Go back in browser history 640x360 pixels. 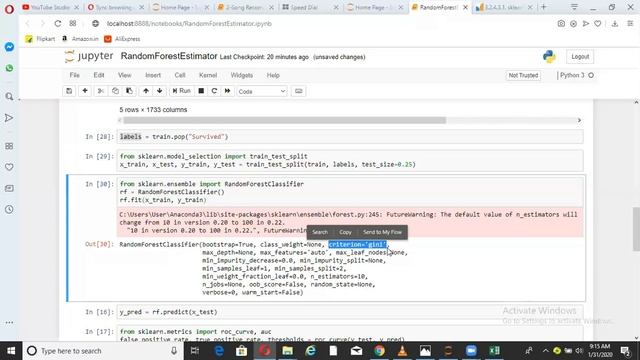pyautogui.click(x=28, y=24)
